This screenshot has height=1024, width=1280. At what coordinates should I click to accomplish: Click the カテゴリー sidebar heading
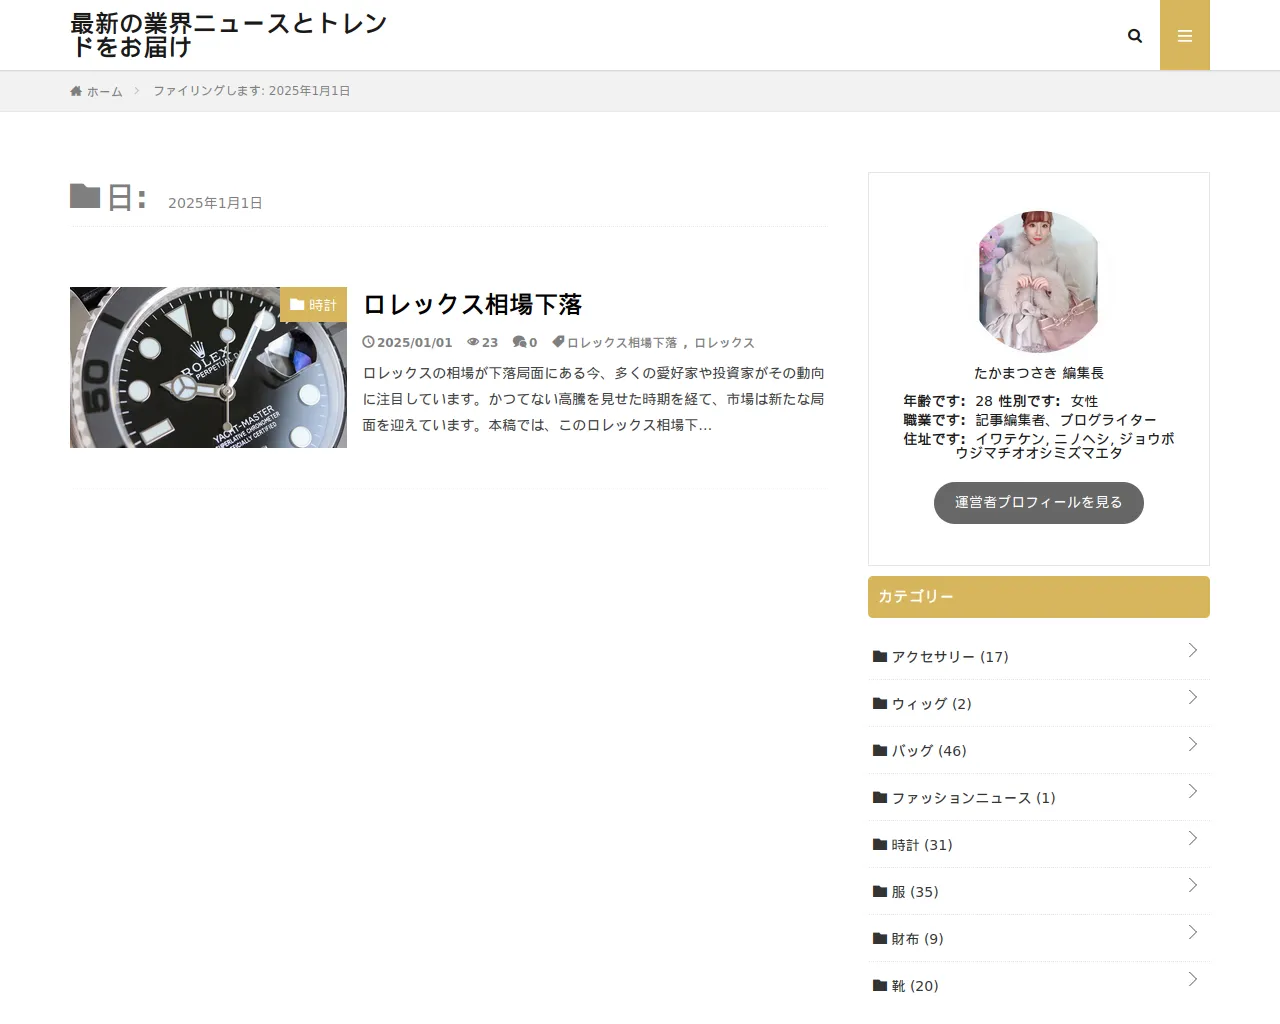(x=1039, y=597)
